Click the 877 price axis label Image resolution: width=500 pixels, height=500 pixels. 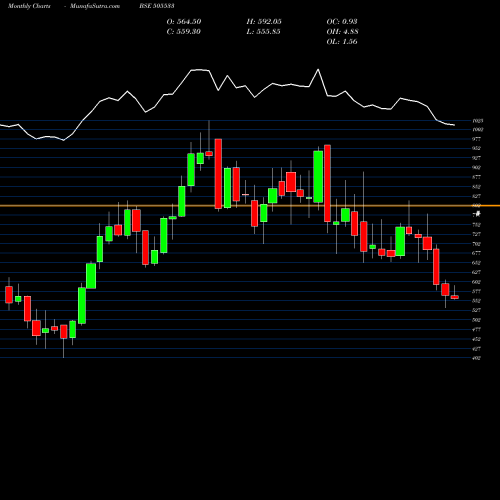pyautogui.click(x=477, y=177)
